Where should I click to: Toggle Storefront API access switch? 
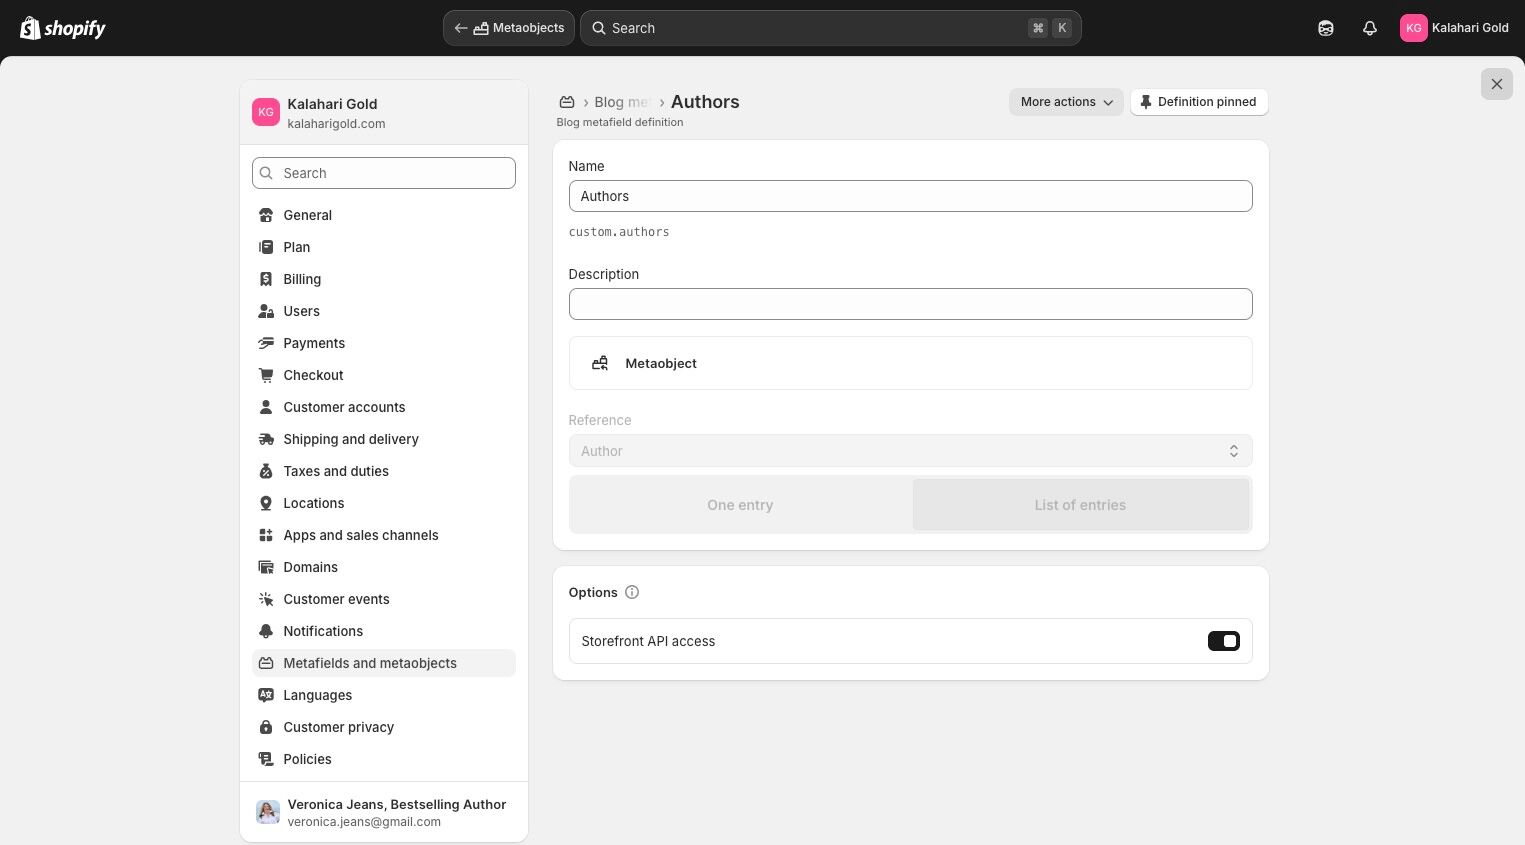tap(1223, 641)
